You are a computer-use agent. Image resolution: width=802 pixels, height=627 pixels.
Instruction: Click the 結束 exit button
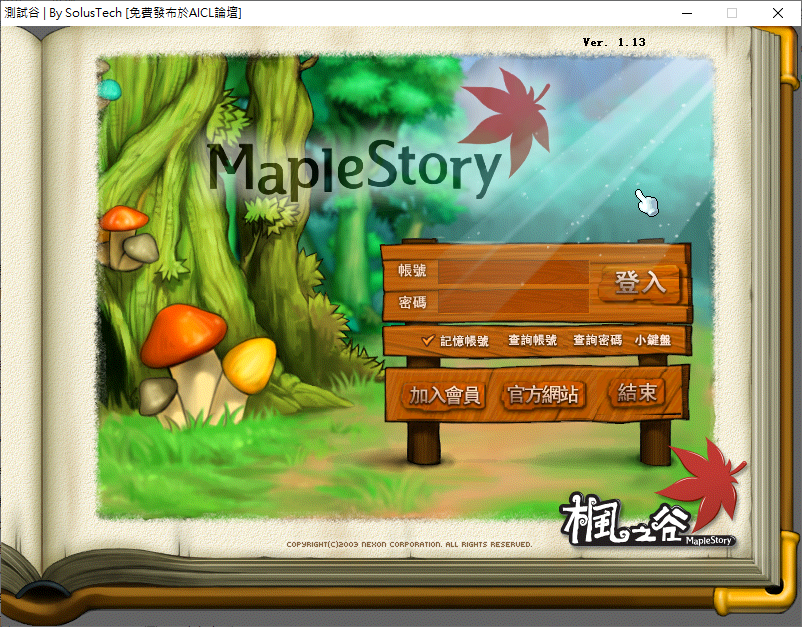(637, 393)
